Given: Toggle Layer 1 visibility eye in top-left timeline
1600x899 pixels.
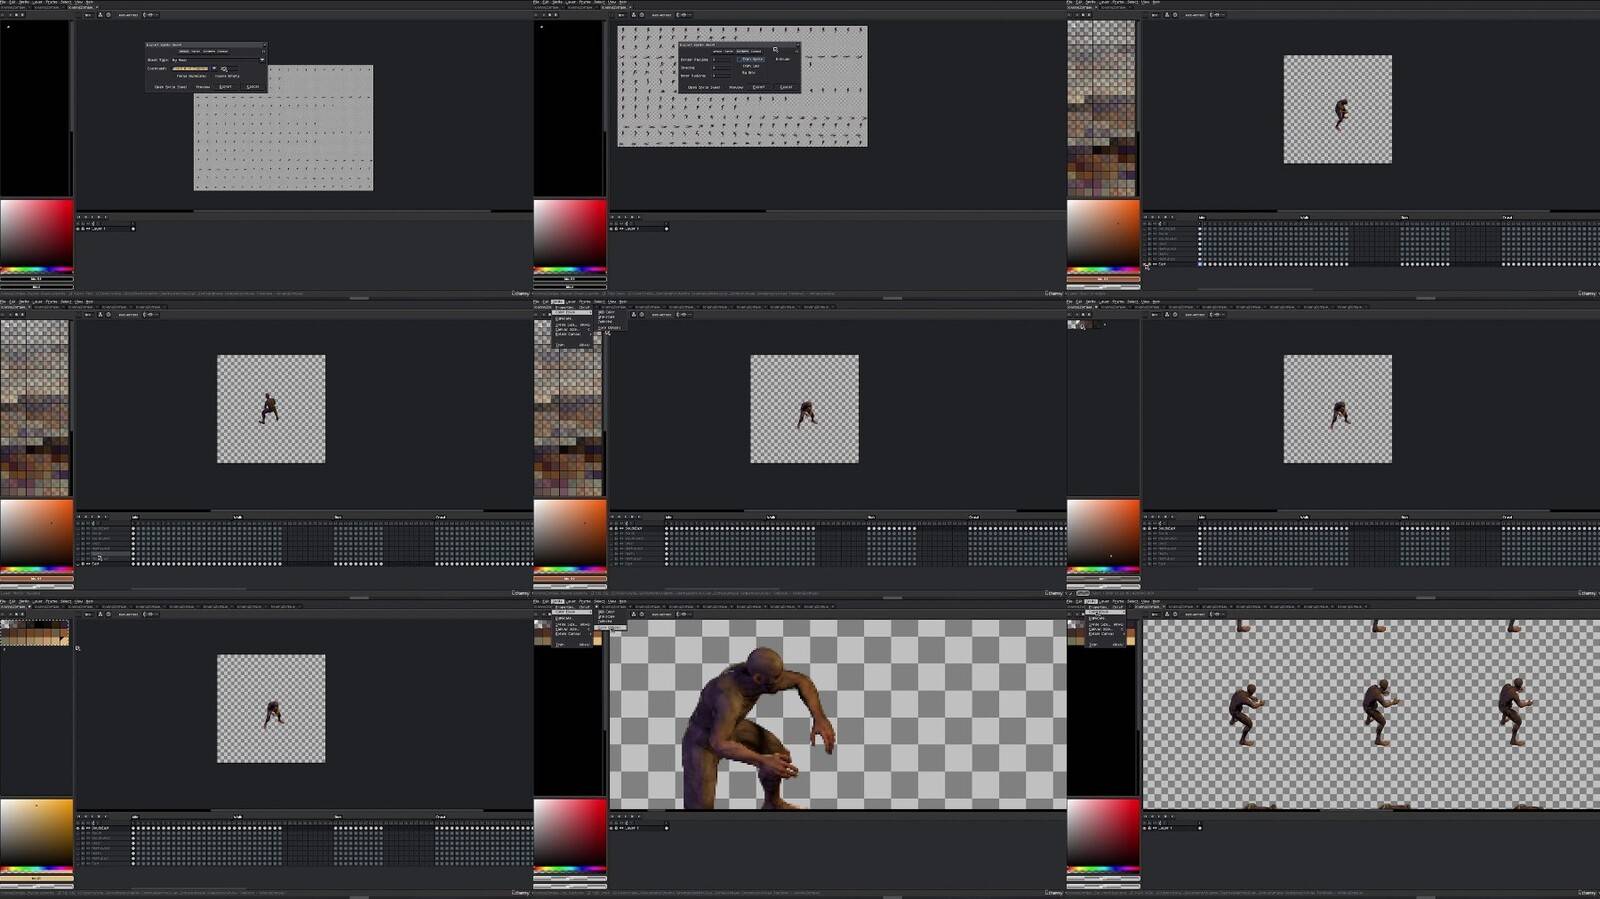Looking at the screenshot, I should tap(78, 228).
